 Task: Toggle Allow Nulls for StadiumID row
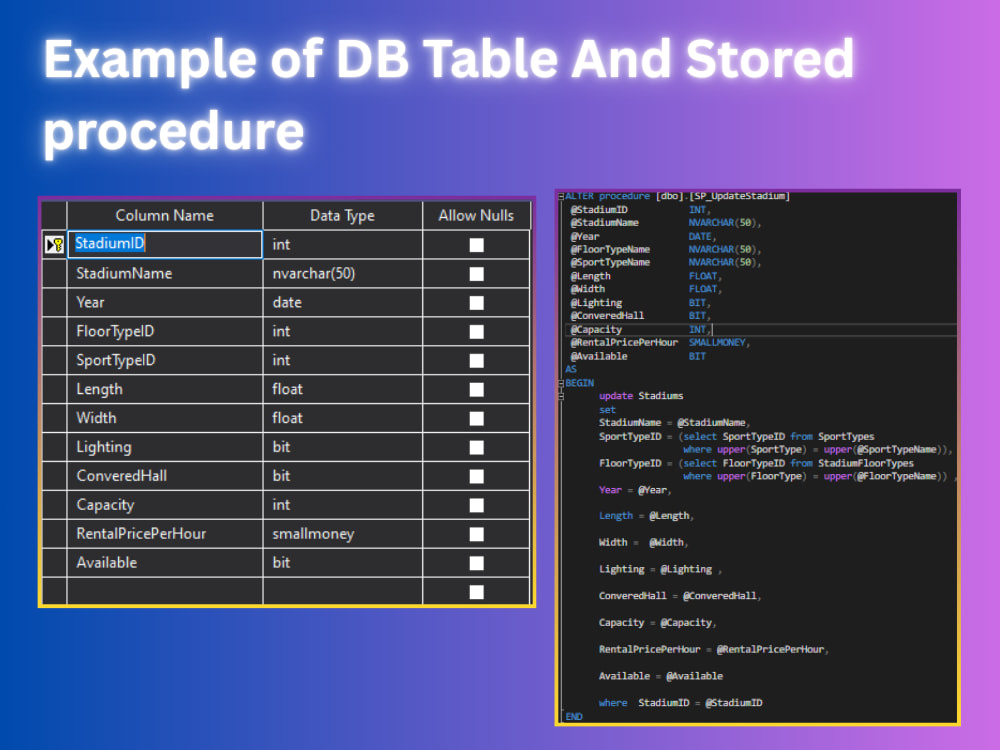pos(476,245)
